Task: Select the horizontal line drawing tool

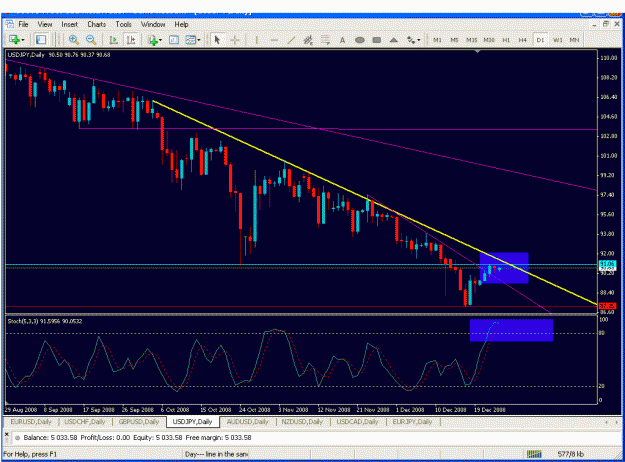Action: (x=274, y=40)
